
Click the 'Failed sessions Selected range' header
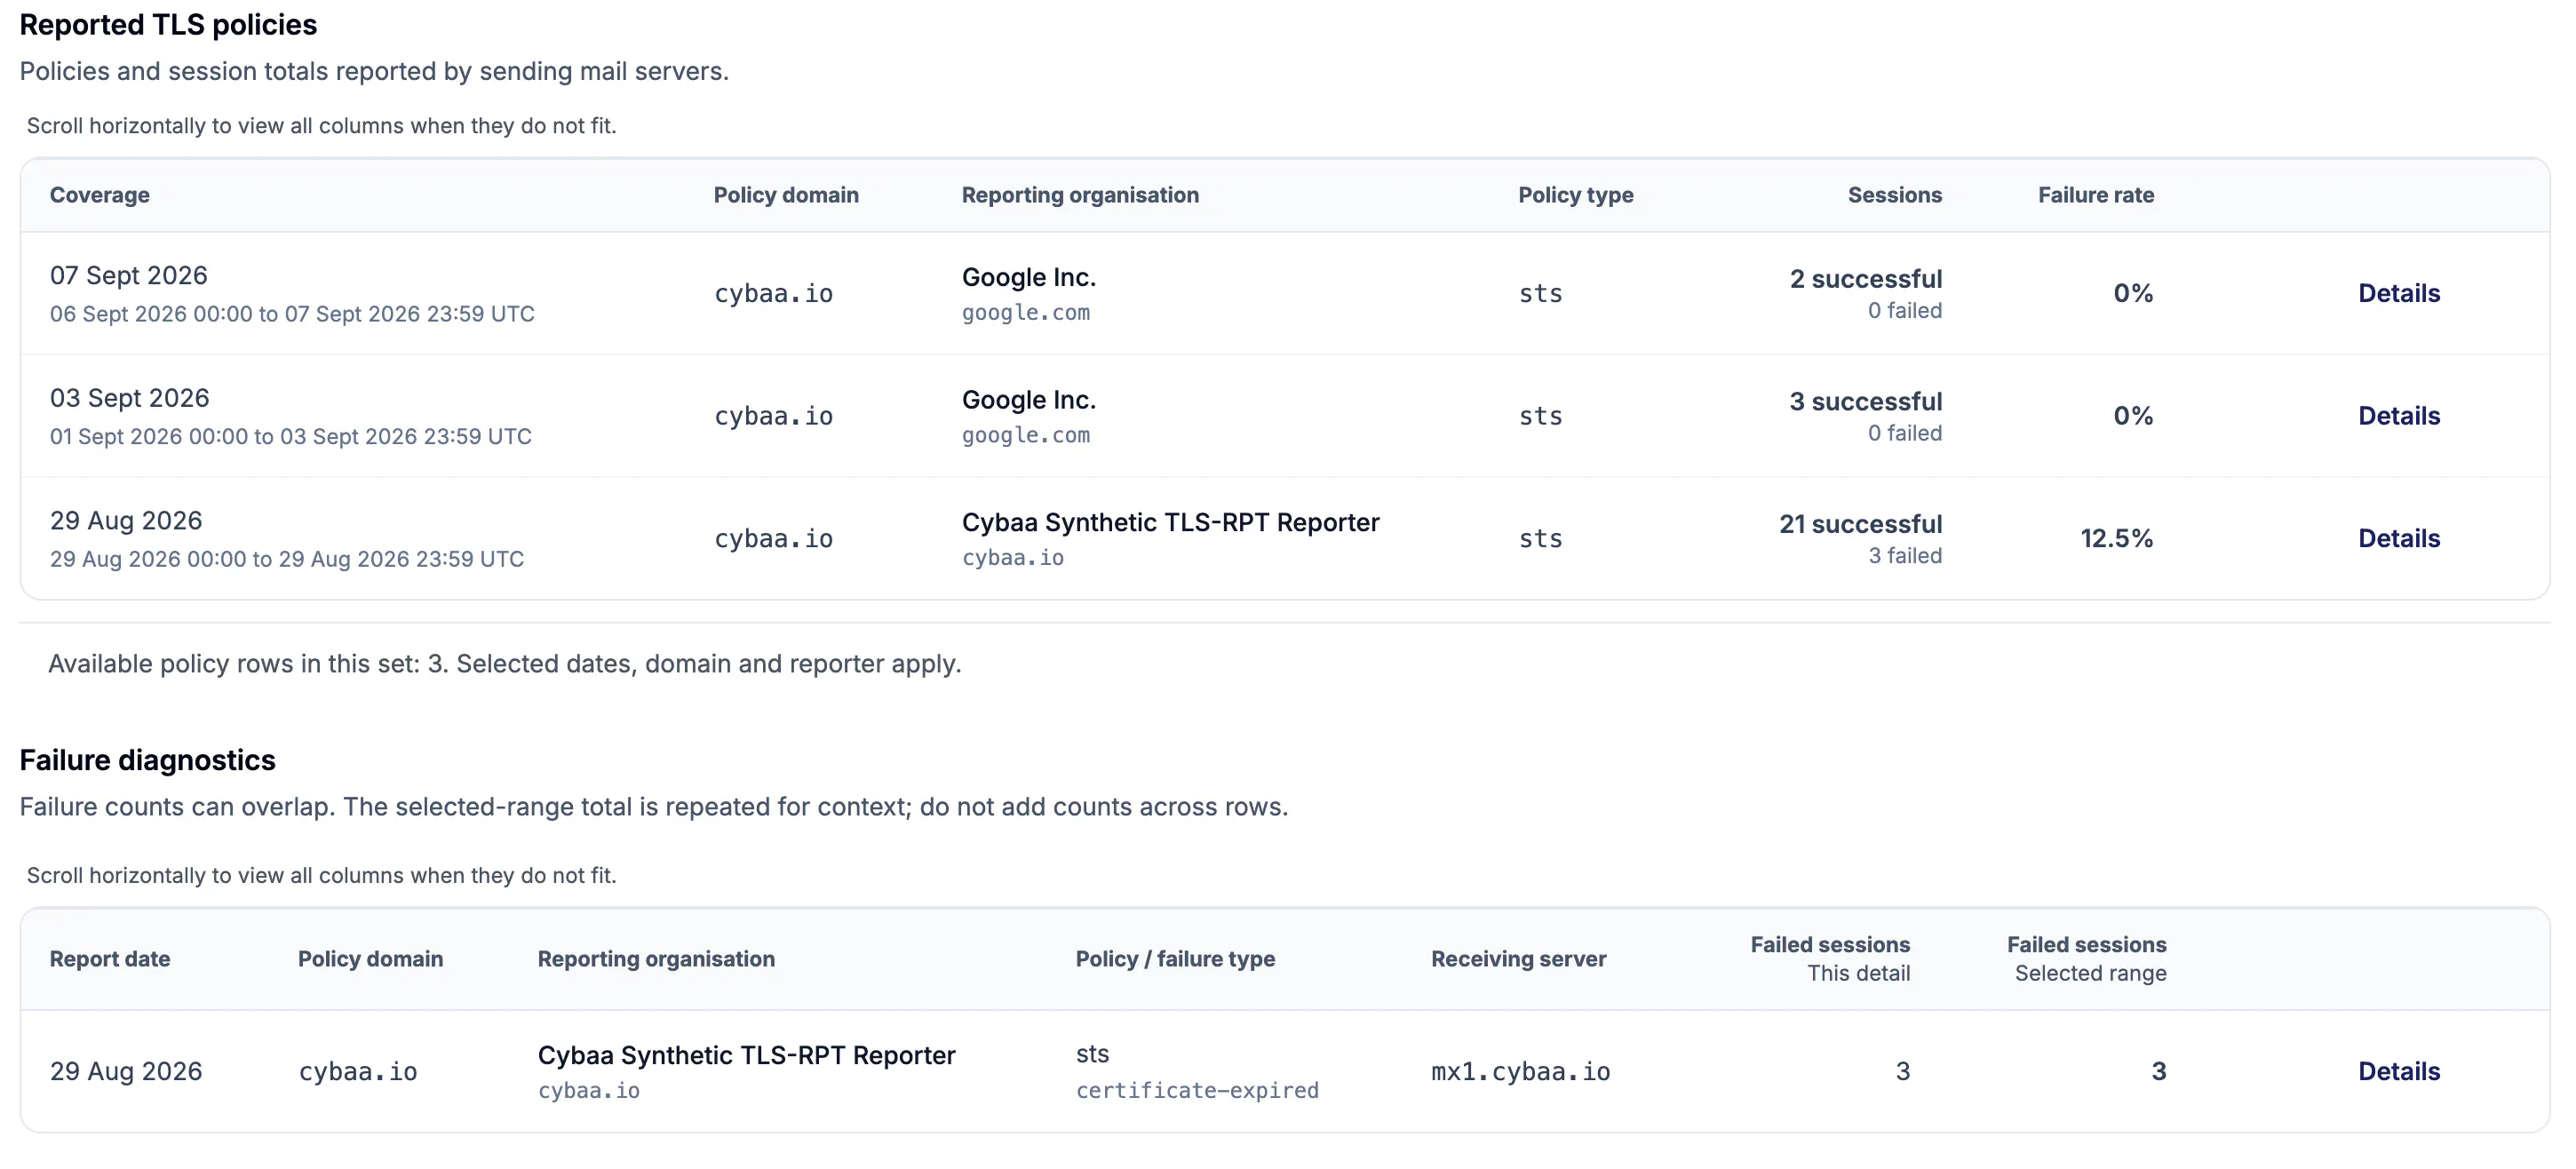click(x=2087, y=959)
